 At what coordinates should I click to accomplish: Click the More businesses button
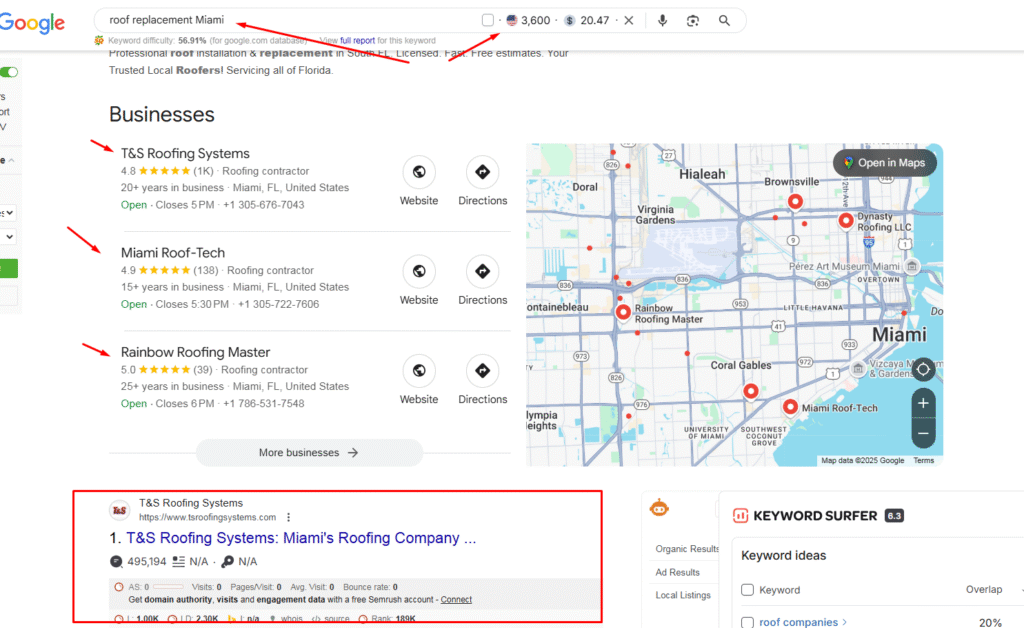point(309,452)
